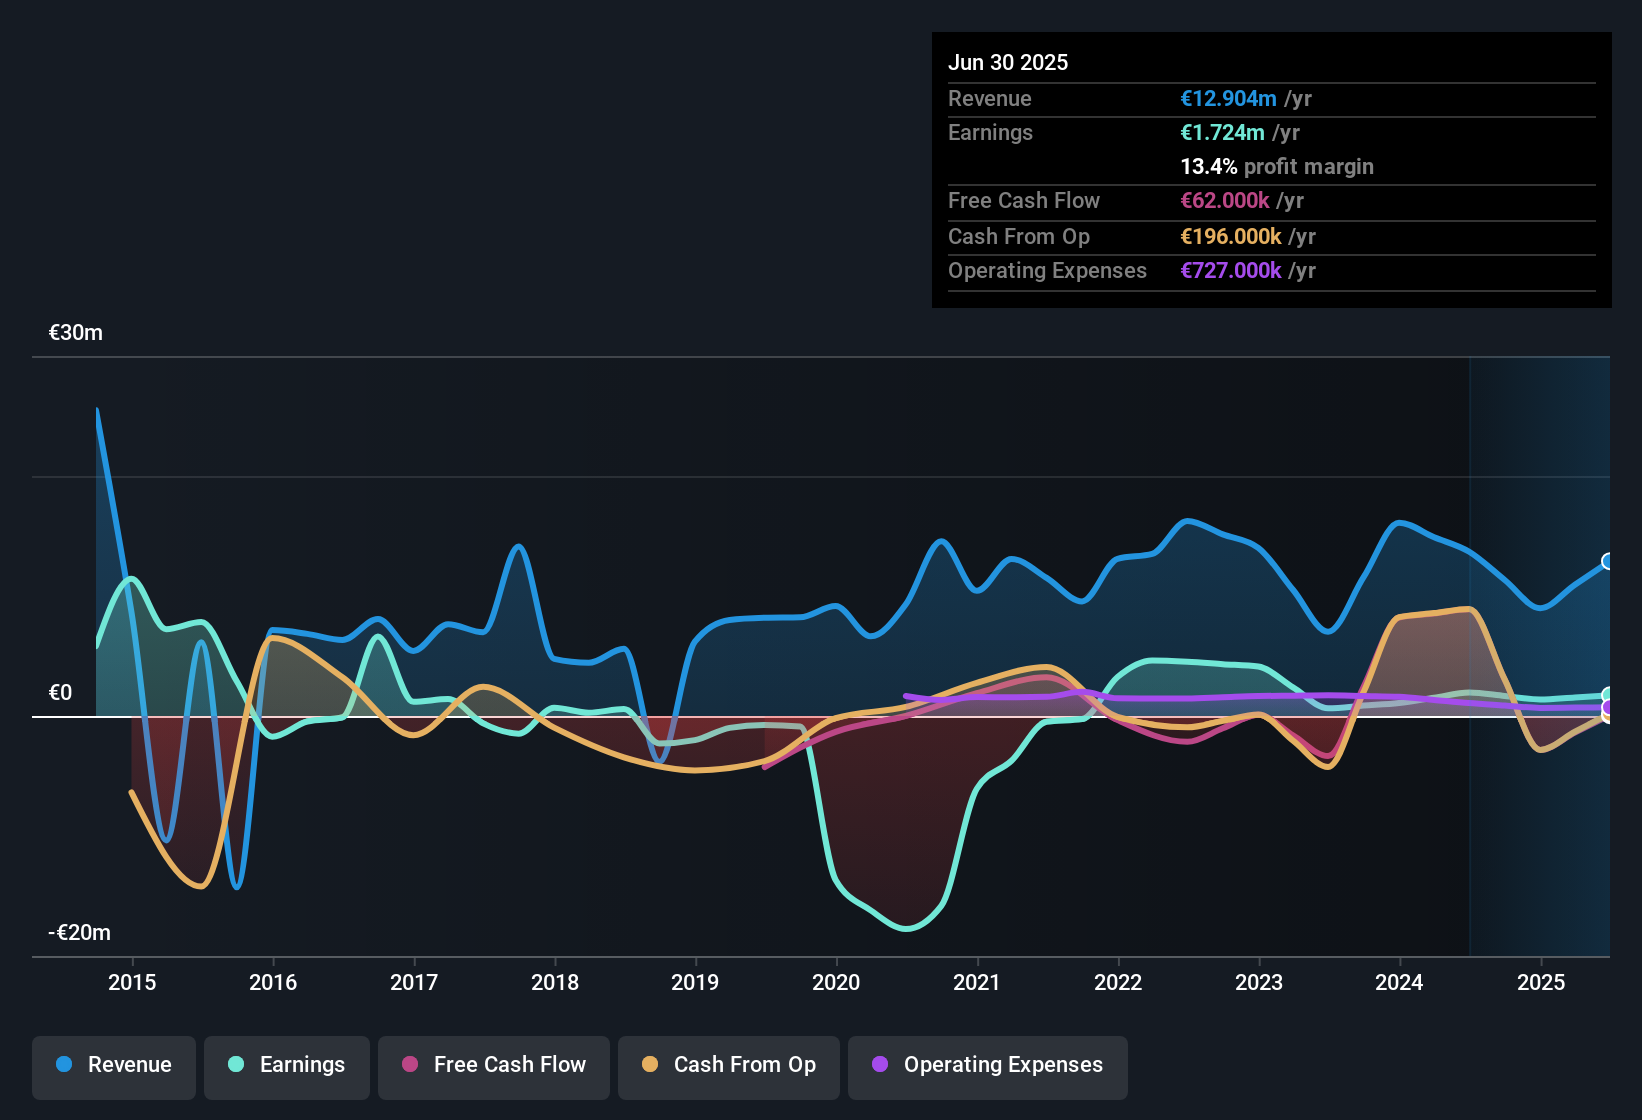The width and height of the screenshot is (1642, 1120).
Task: Click the orange Cash From Op legend dot
Action: (650, 1065)
